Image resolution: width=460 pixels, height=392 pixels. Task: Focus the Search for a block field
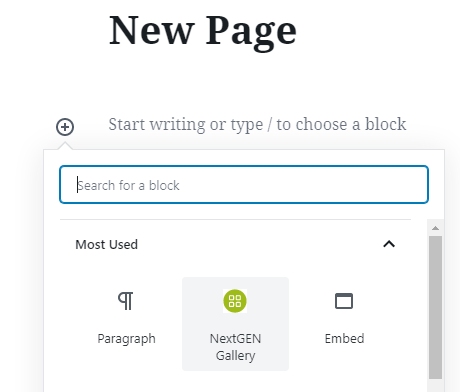point(244,184)
